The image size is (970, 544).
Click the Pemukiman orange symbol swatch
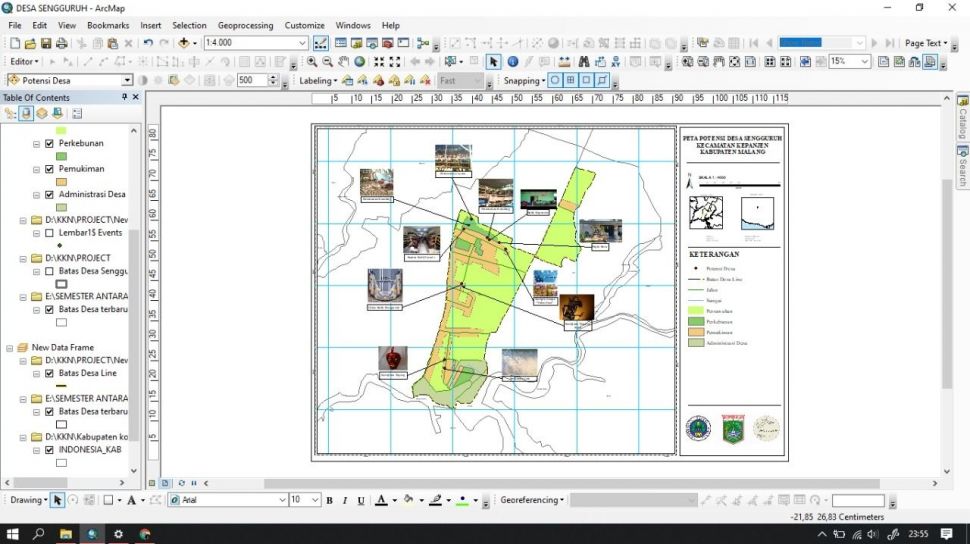click(61, 182)
